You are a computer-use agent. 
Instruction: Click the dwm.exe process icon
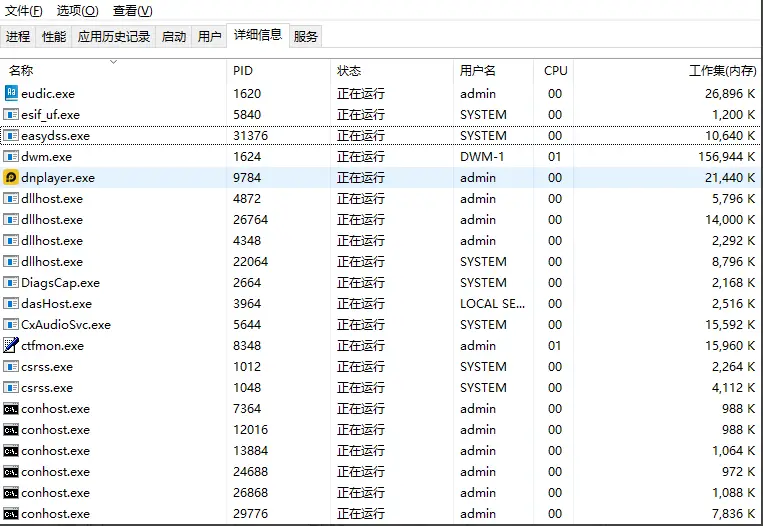pos(11,156)
